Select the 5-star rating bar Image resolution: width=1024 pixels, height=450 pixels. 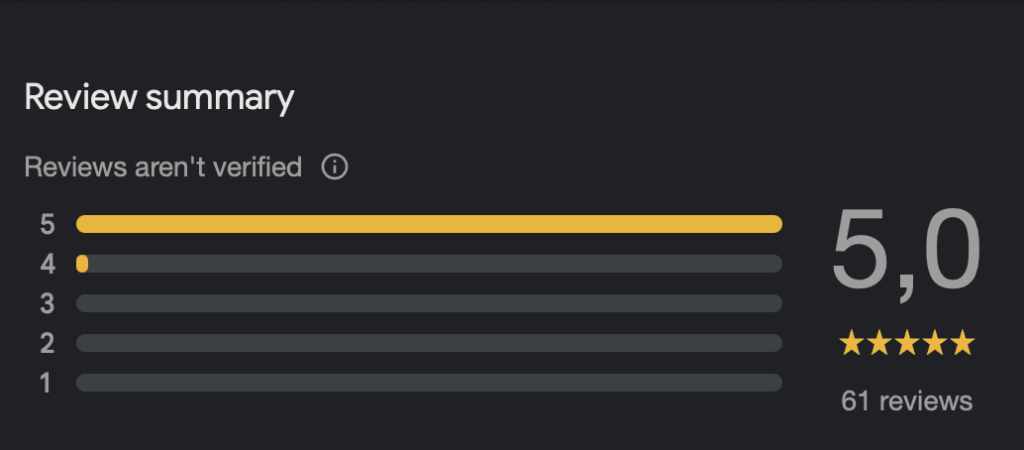(x=429, y=224)
